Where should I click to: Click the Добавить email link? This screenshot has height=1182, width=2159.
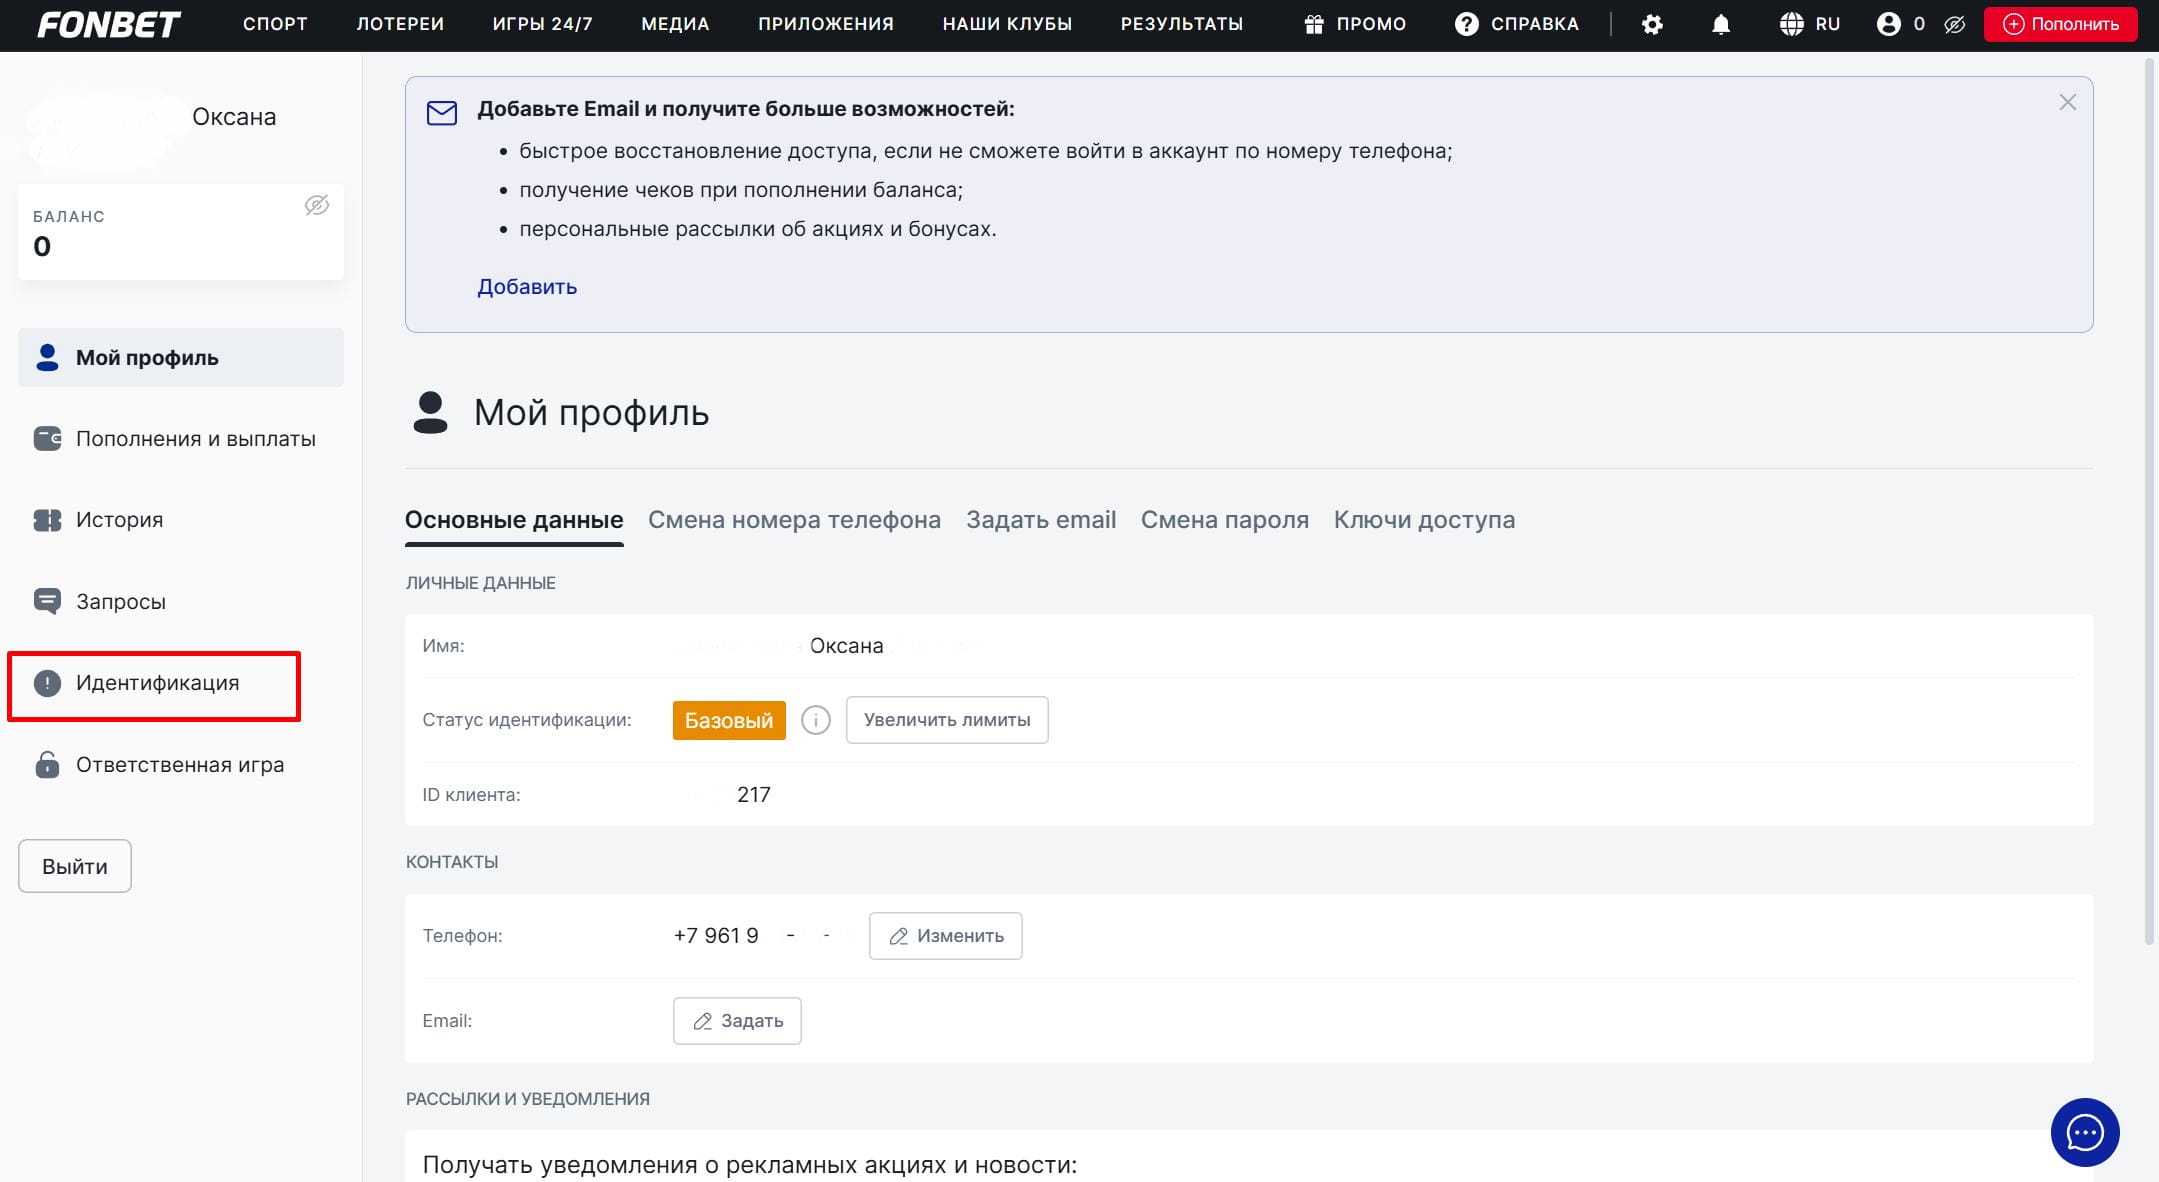527,287
